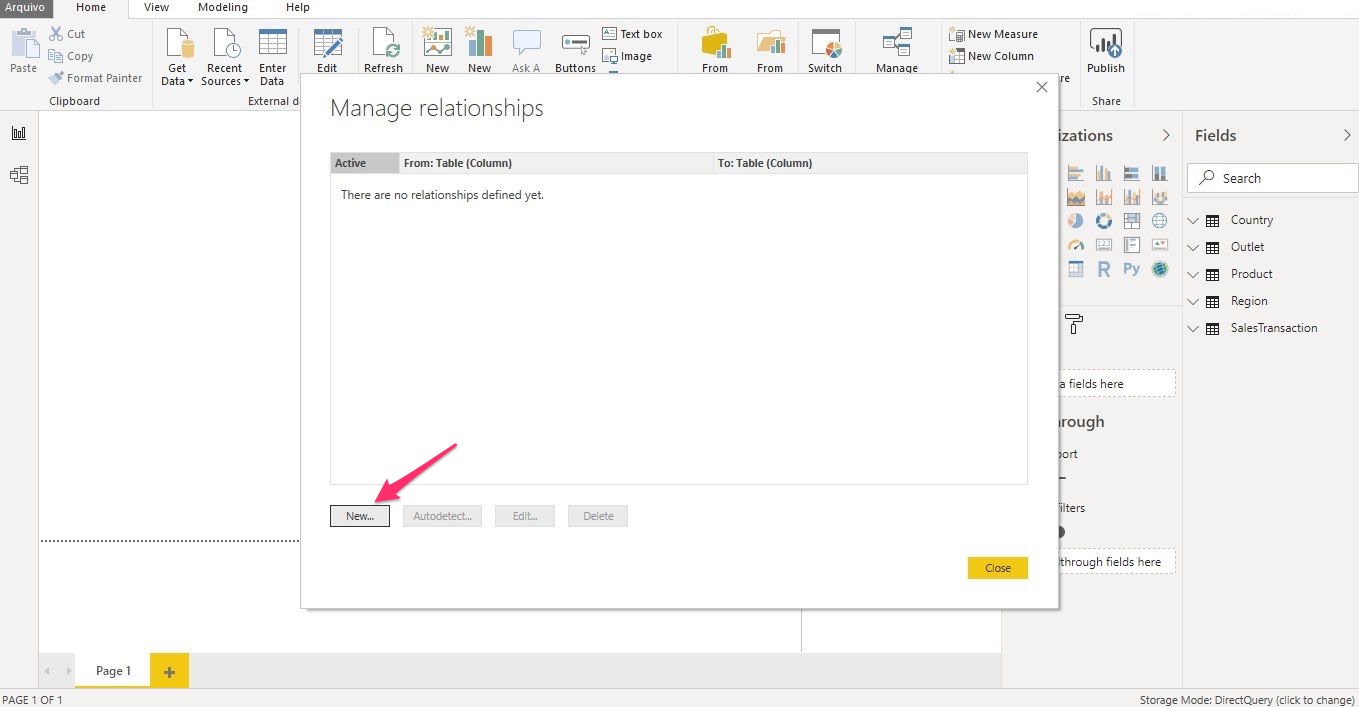Open the Model relationships view in left sidebar
This screenshot has height=707, width=1359.
[19, 175]
